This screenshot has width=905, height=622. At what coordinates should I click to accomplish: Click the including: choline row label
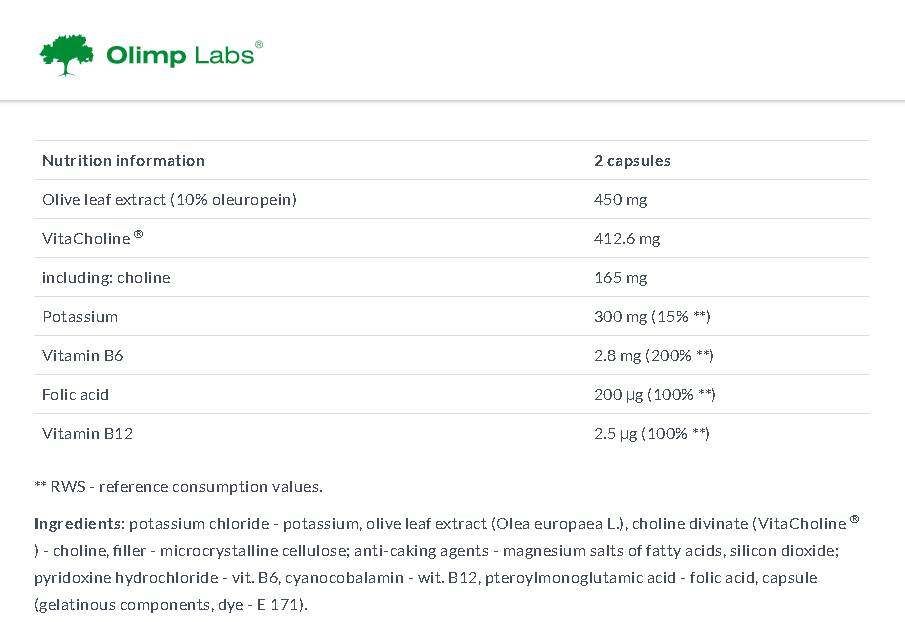(106, 277)
